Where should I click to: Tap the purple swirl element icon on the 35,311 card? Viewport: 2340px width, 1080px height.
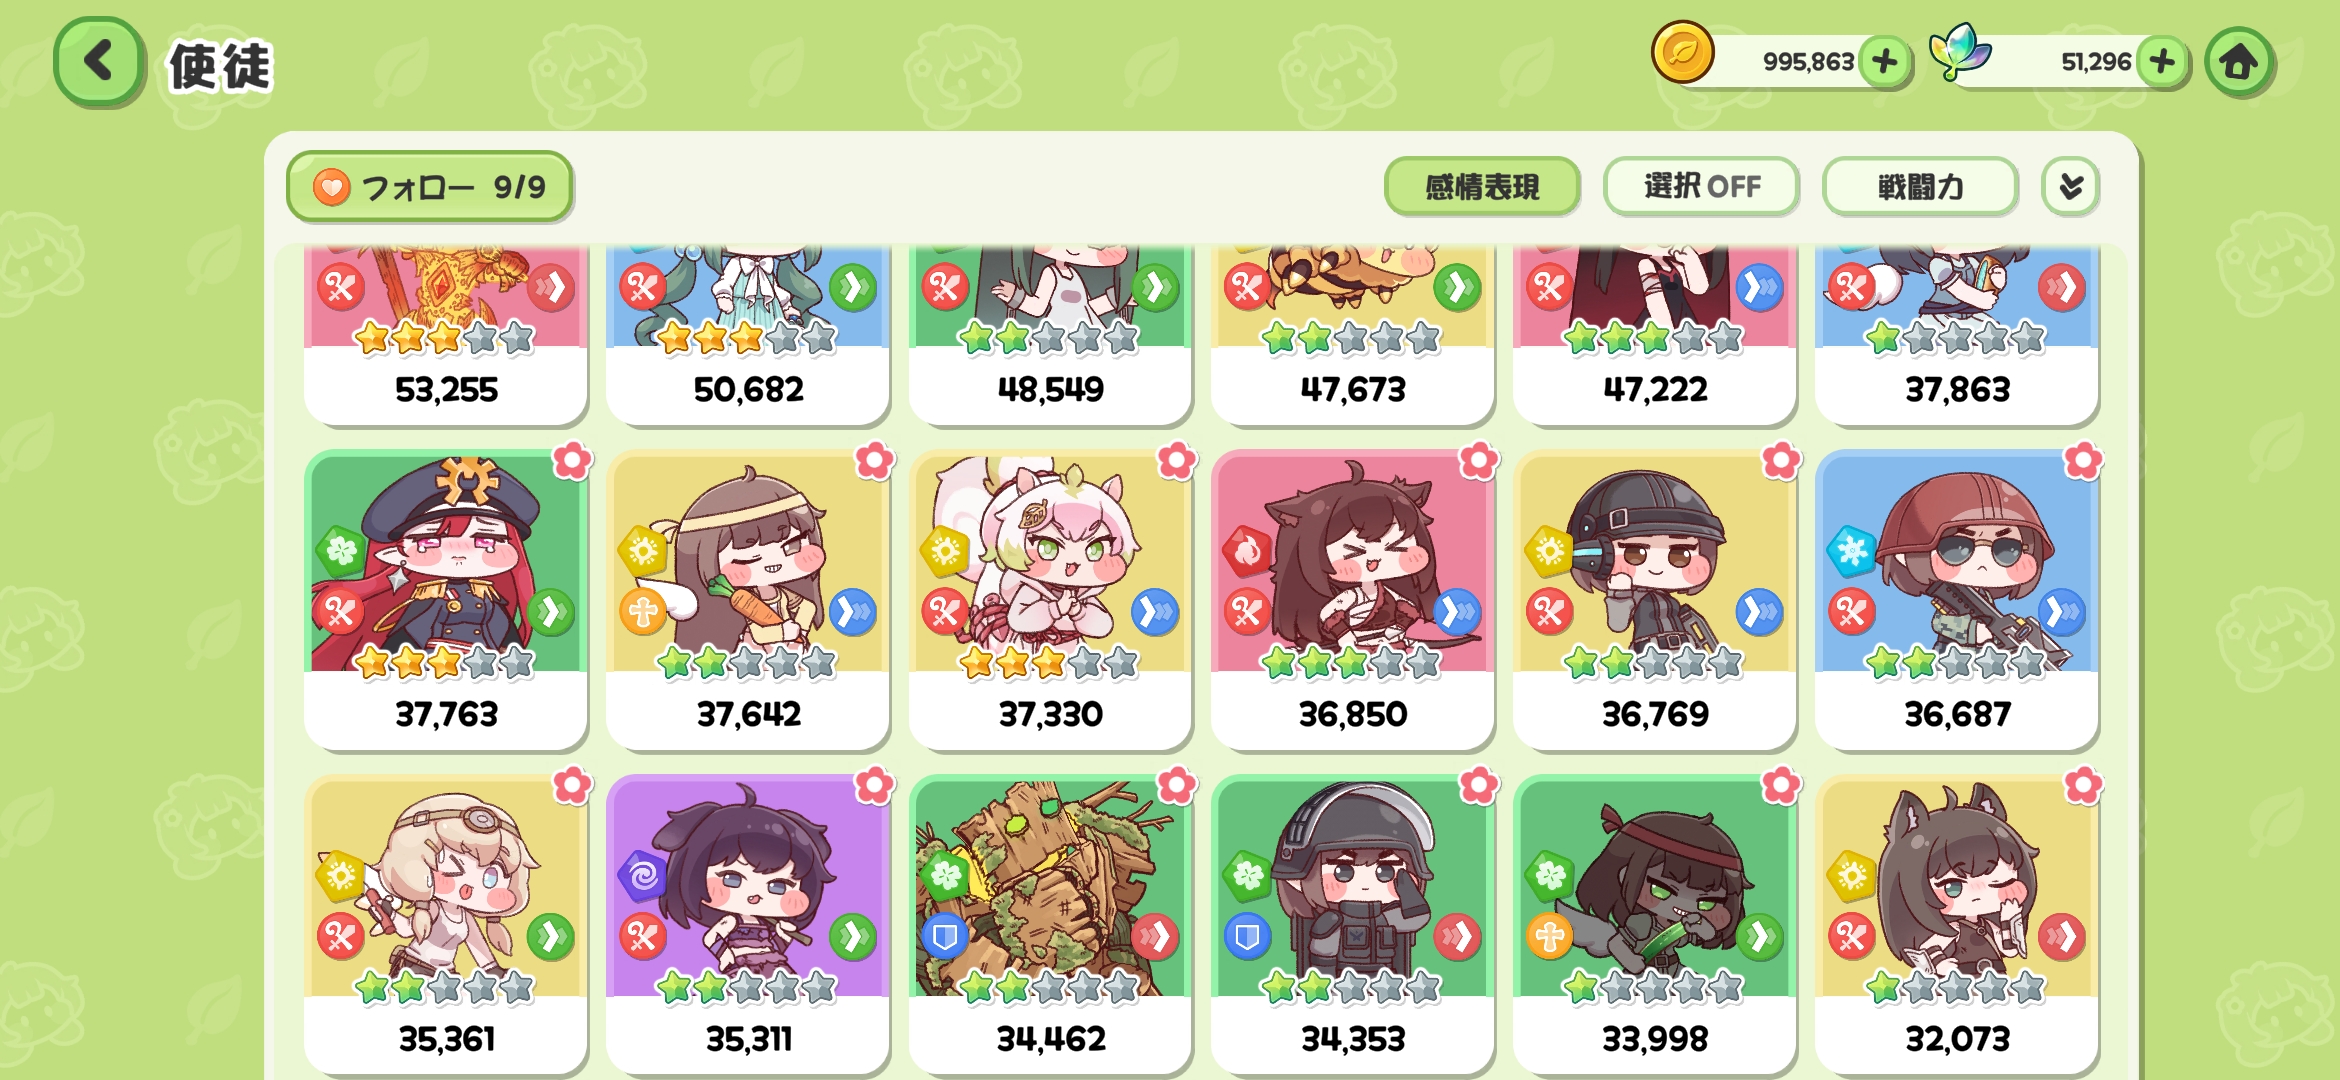coord(643,876)
